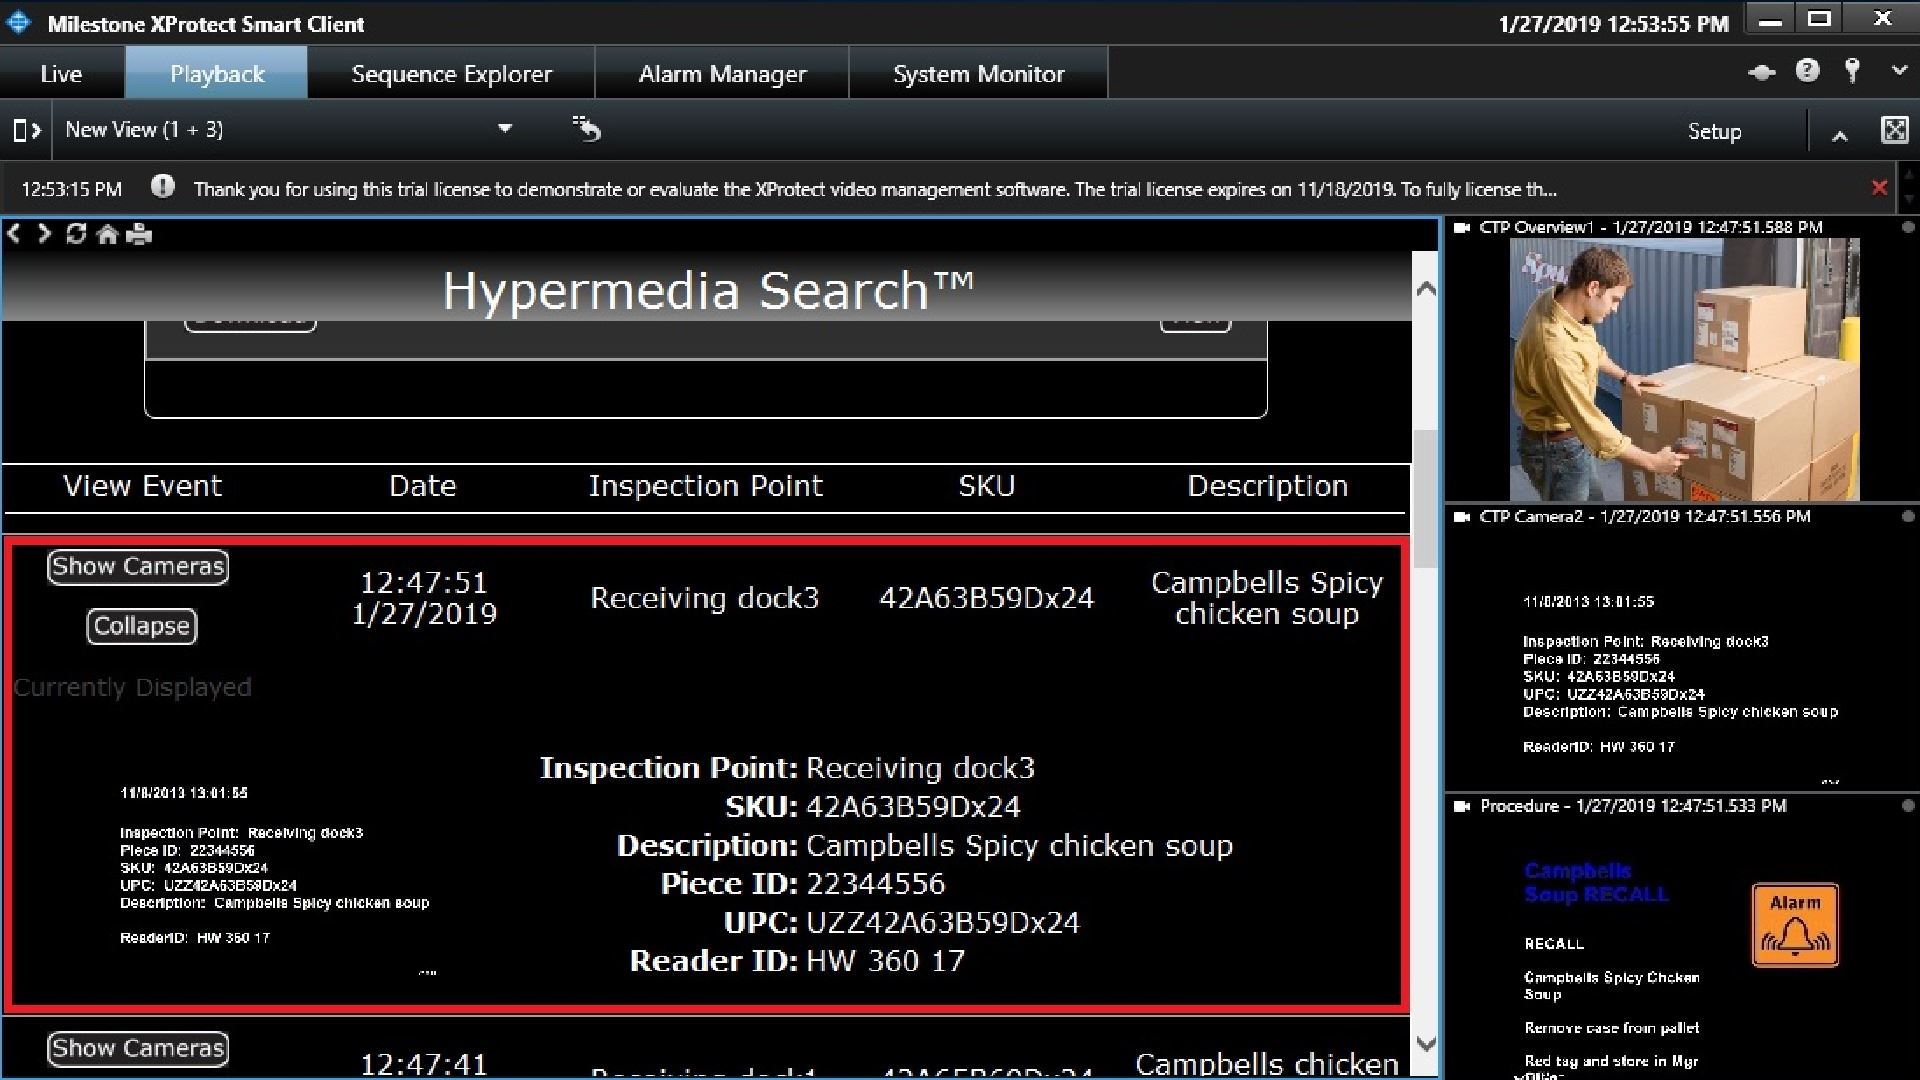Go to Alarm Manager tab
The width and height of the screenshot is (1920, 1080).
(x=722, y=74)
